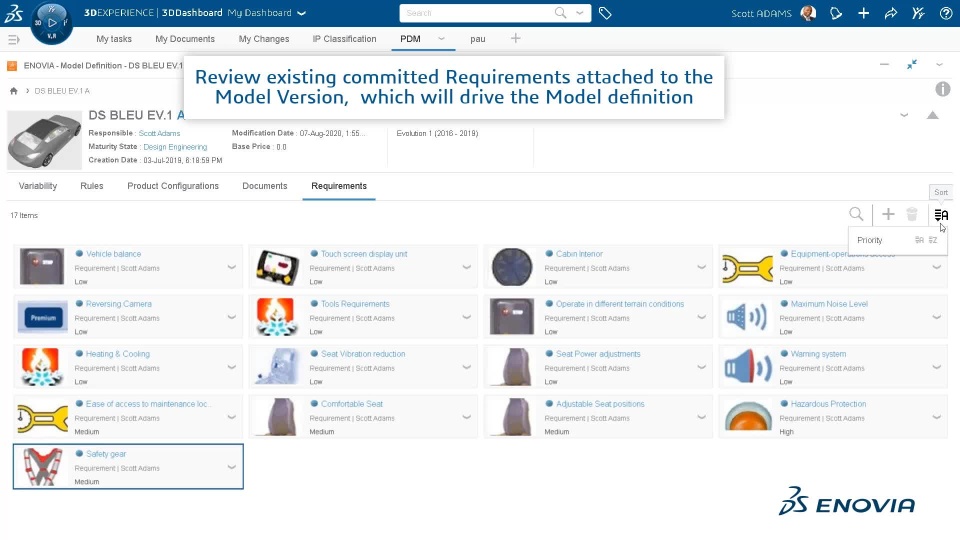The height and width of the screenshot is (540, 960).
Task: Open the pau tab
Action: click(478, 39)
